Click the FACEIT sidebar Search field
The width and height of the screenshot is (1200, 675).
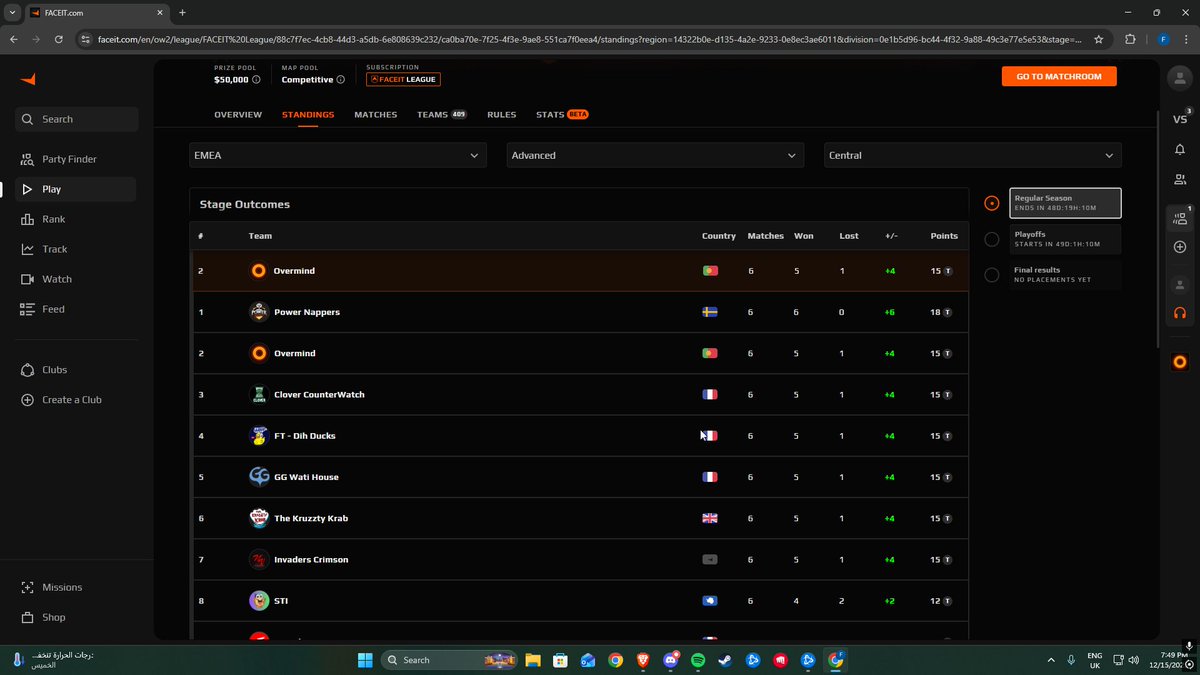tap(76, 119)
